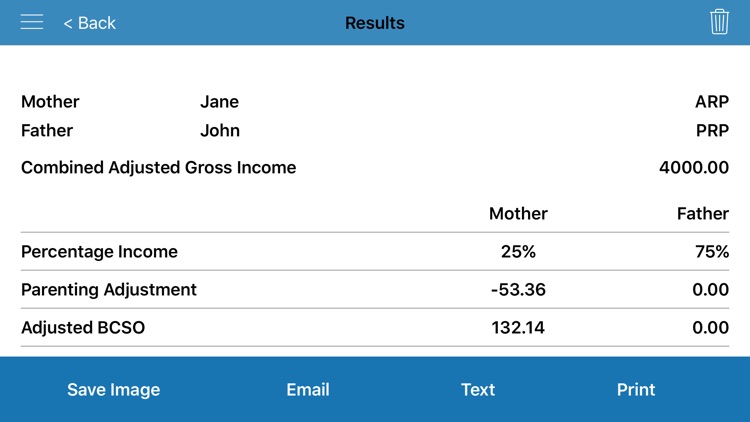Select the mother's name Jane

219,101
